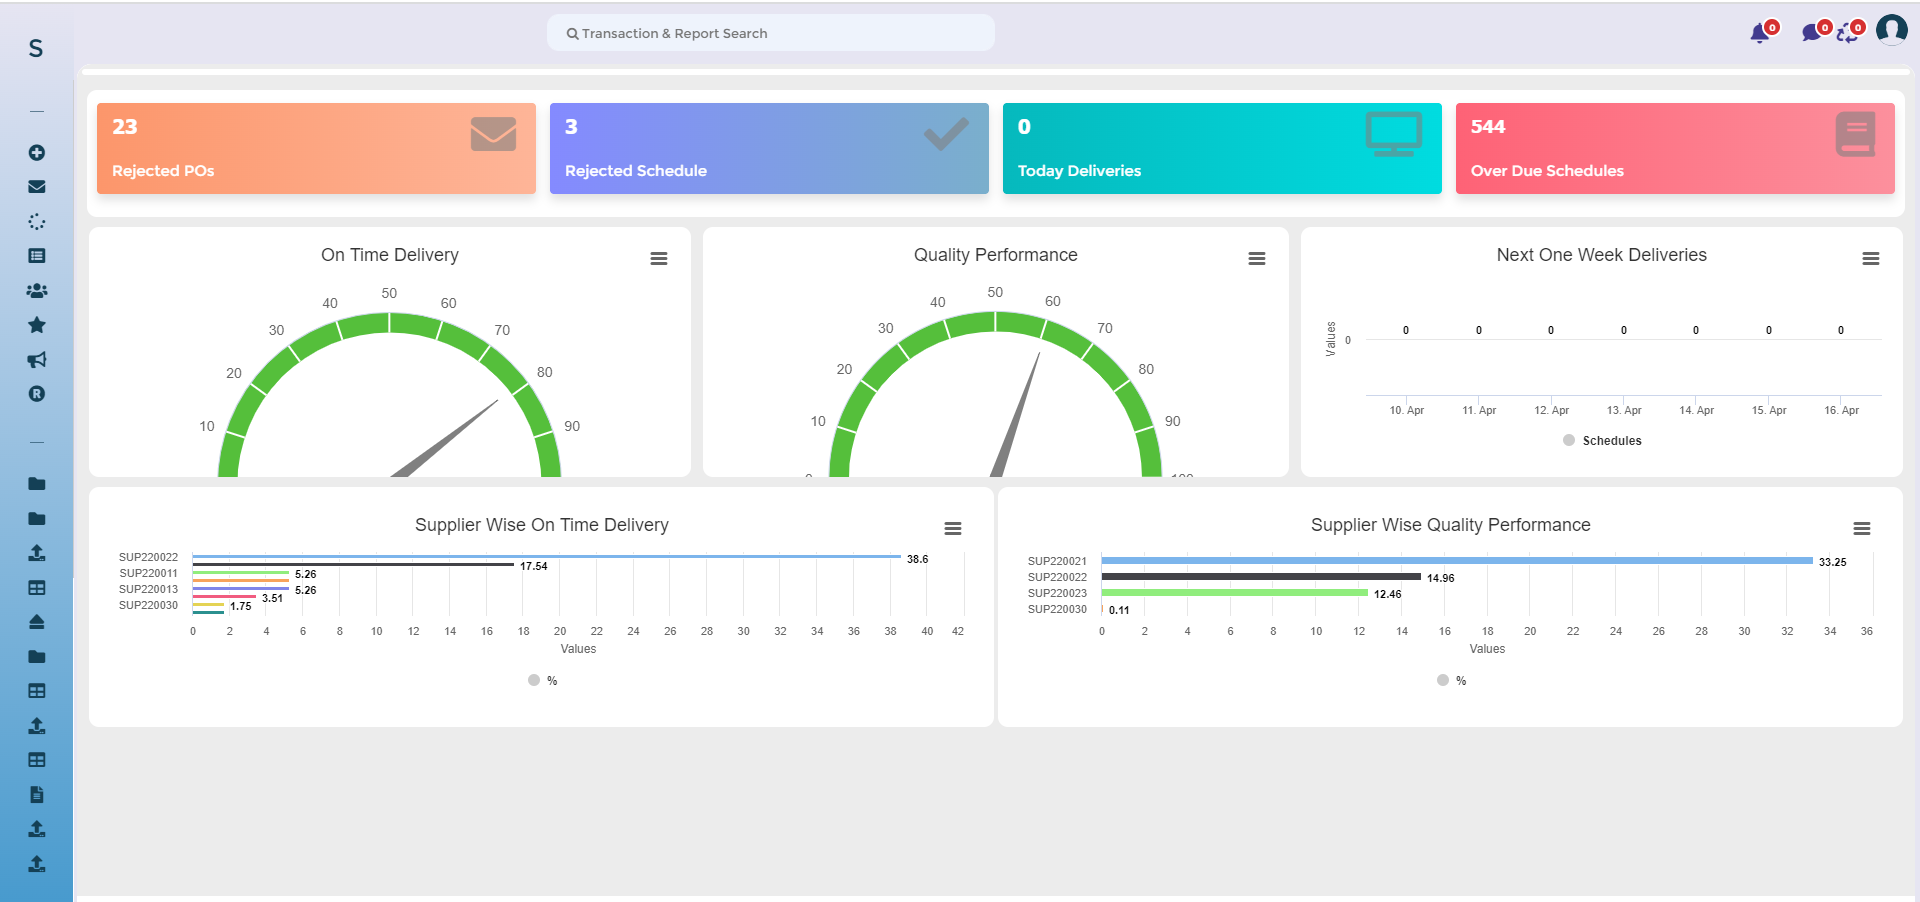Open Supplier Wise On Time Delivery chart menu
Image resolution: width=1920 pixels, height=902 pixels.
pyautogui.click(x=953, y=529)
